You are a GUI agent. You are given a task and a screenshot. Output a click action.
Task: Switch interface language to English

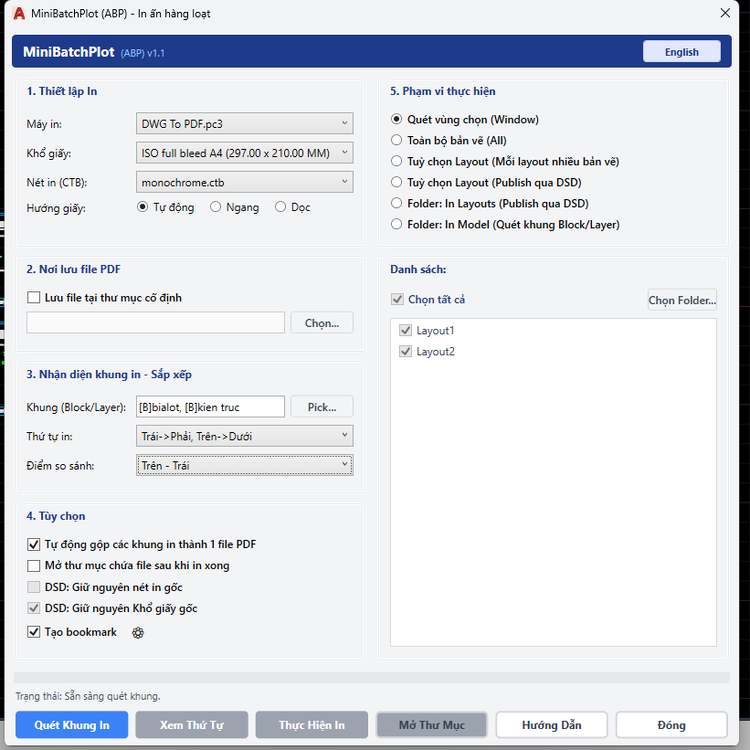click(681, 52)
